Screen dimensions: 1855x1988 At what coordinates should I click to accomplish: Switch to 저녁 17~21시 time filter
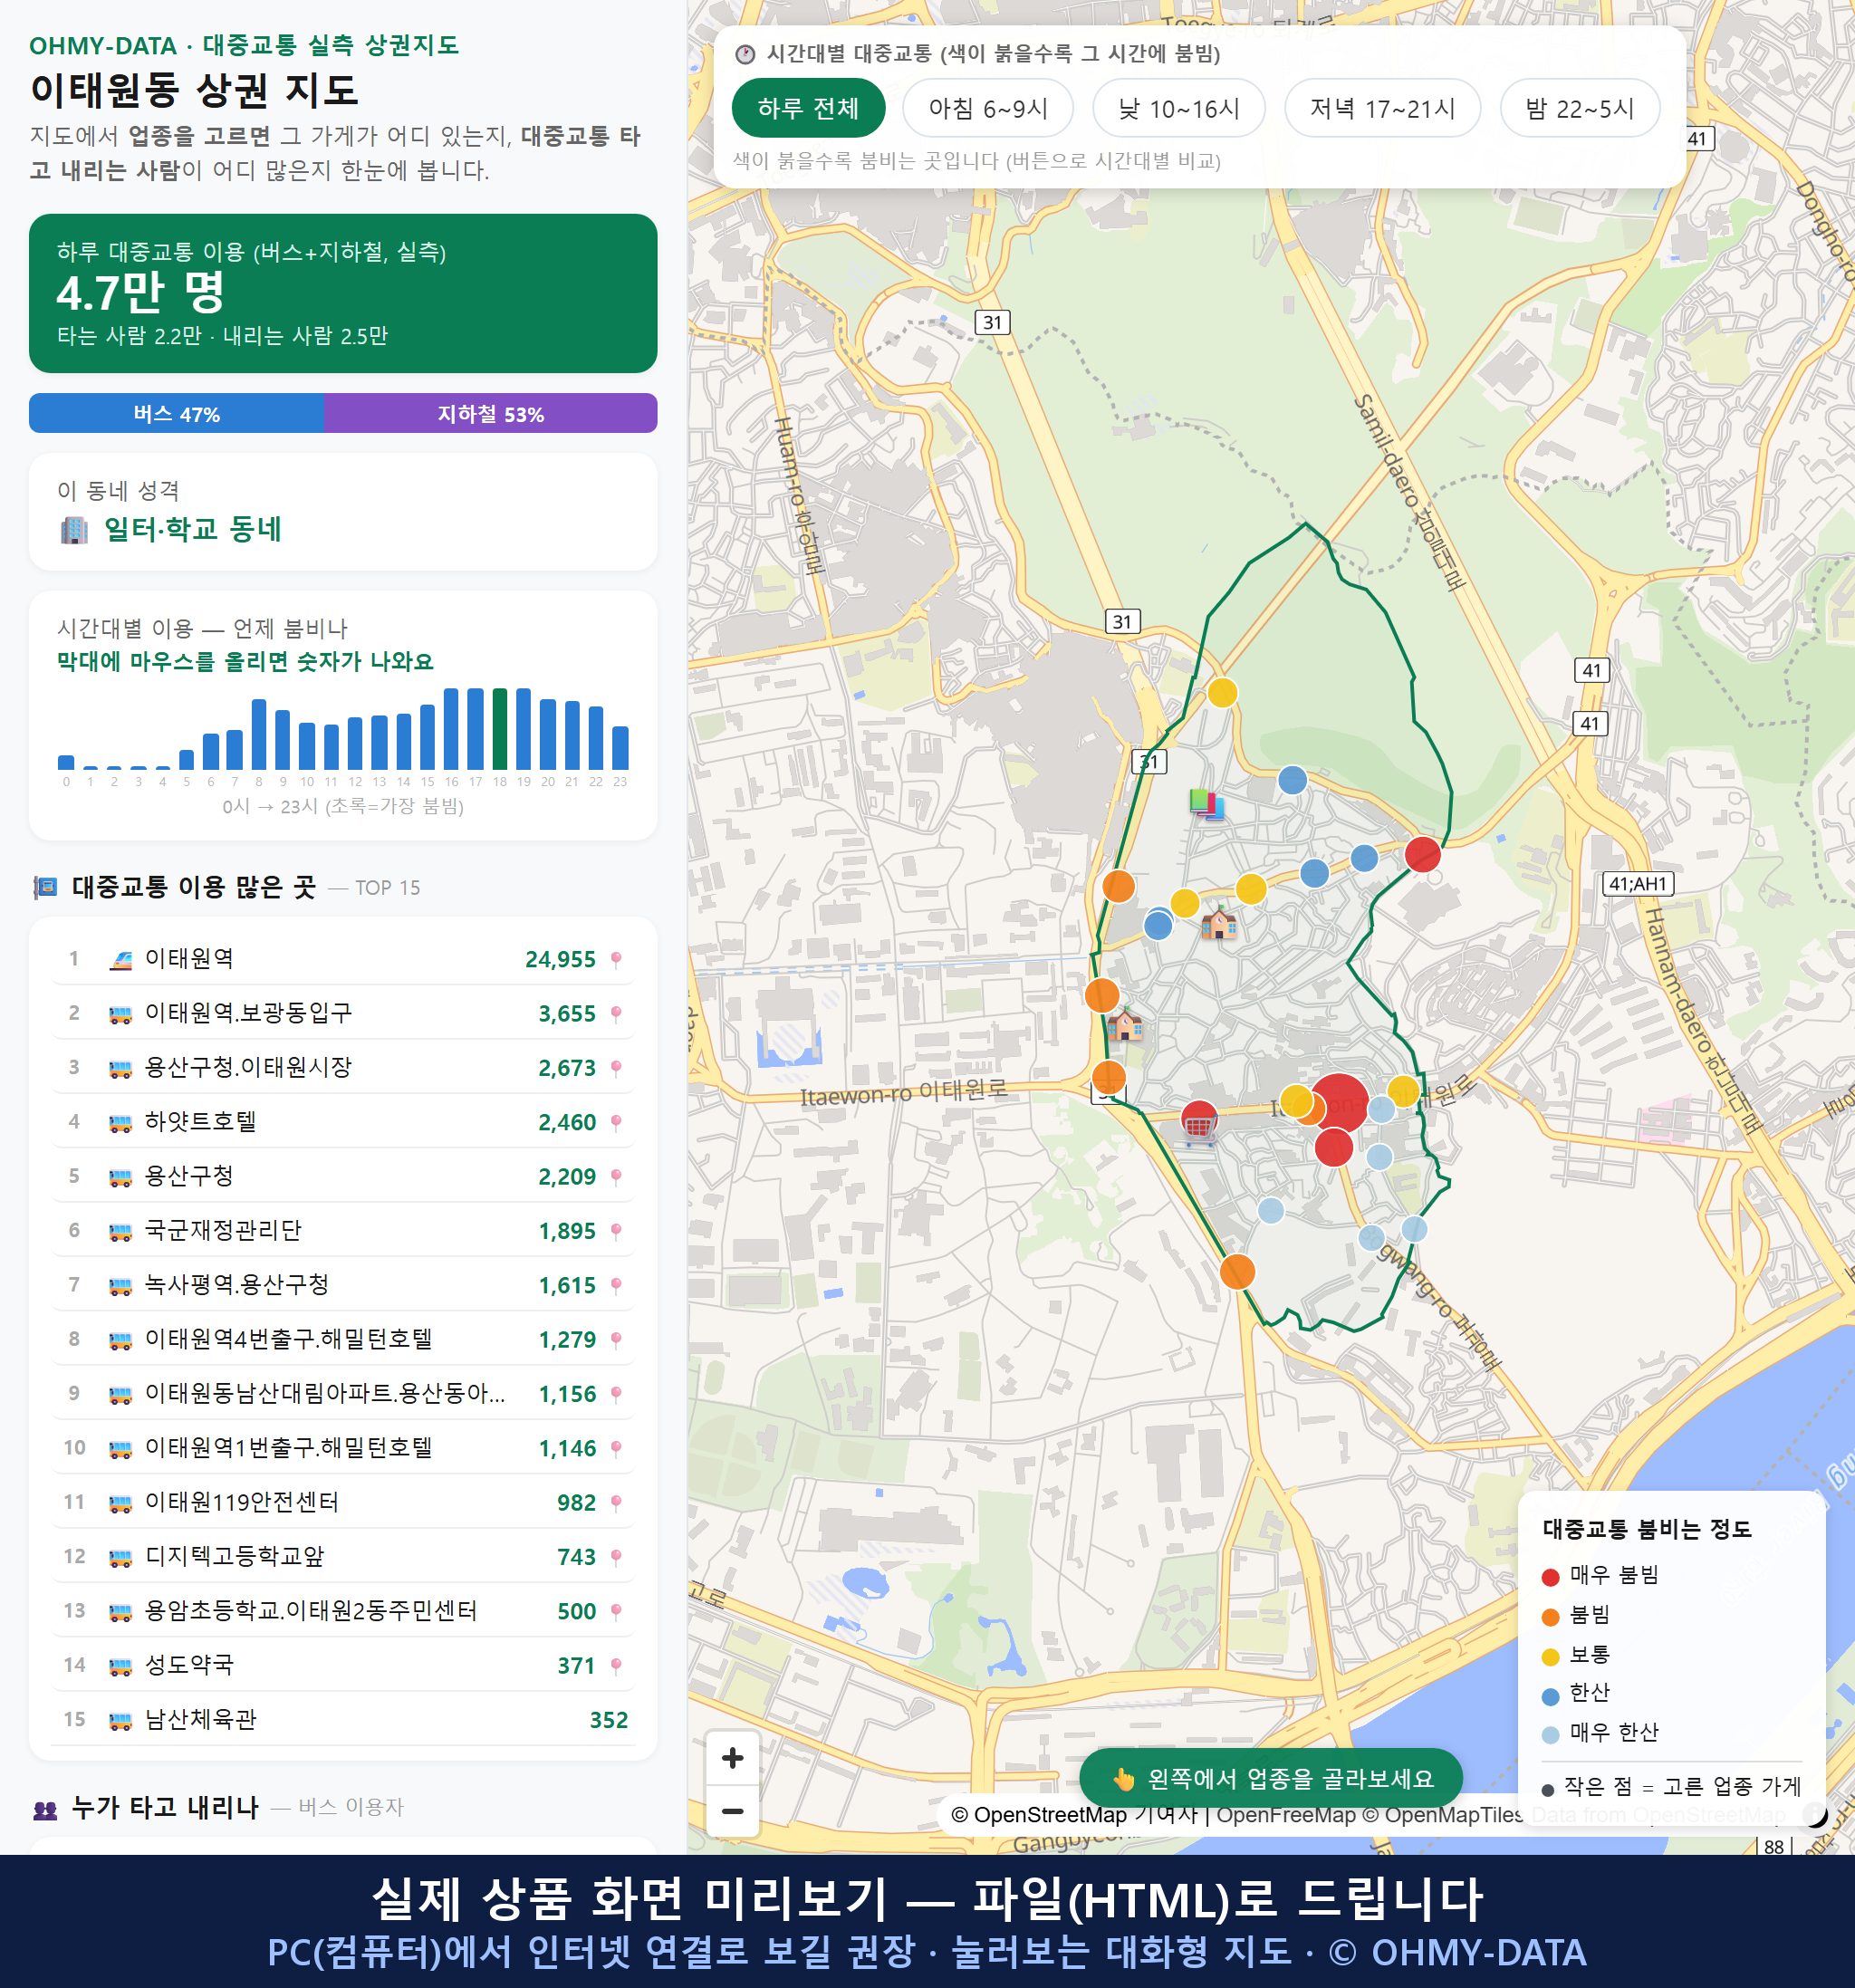(1381, 108)
